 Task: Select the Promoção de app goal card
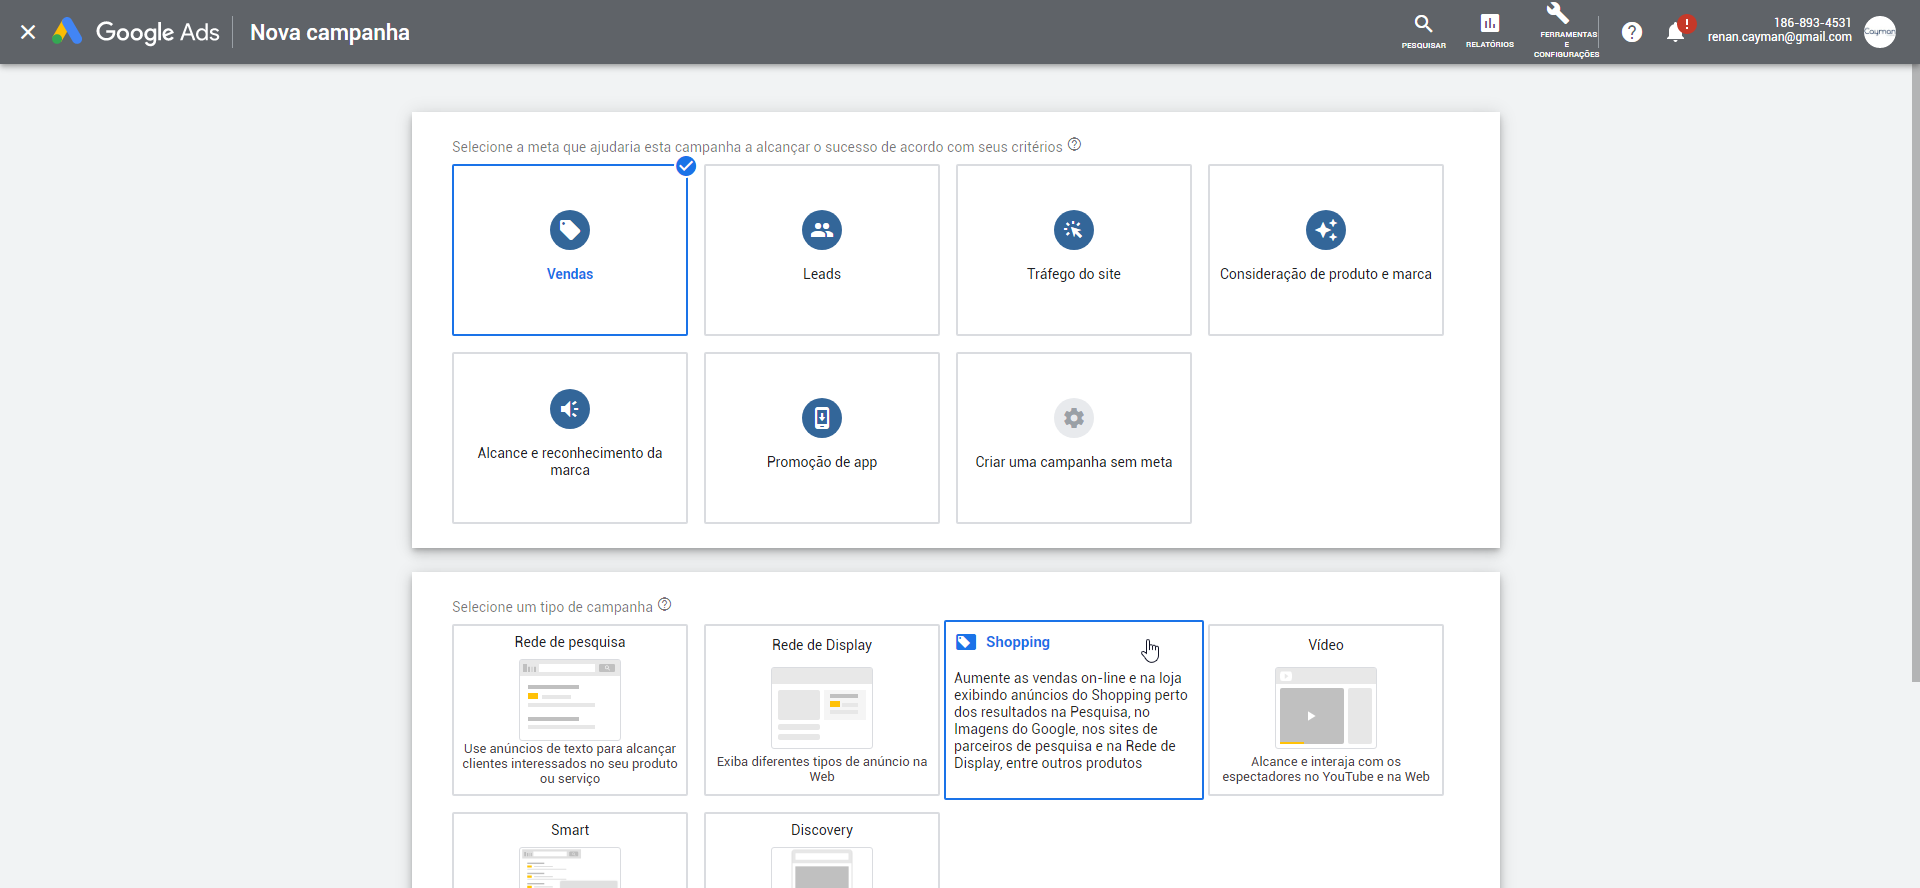(x=822, y=438)
